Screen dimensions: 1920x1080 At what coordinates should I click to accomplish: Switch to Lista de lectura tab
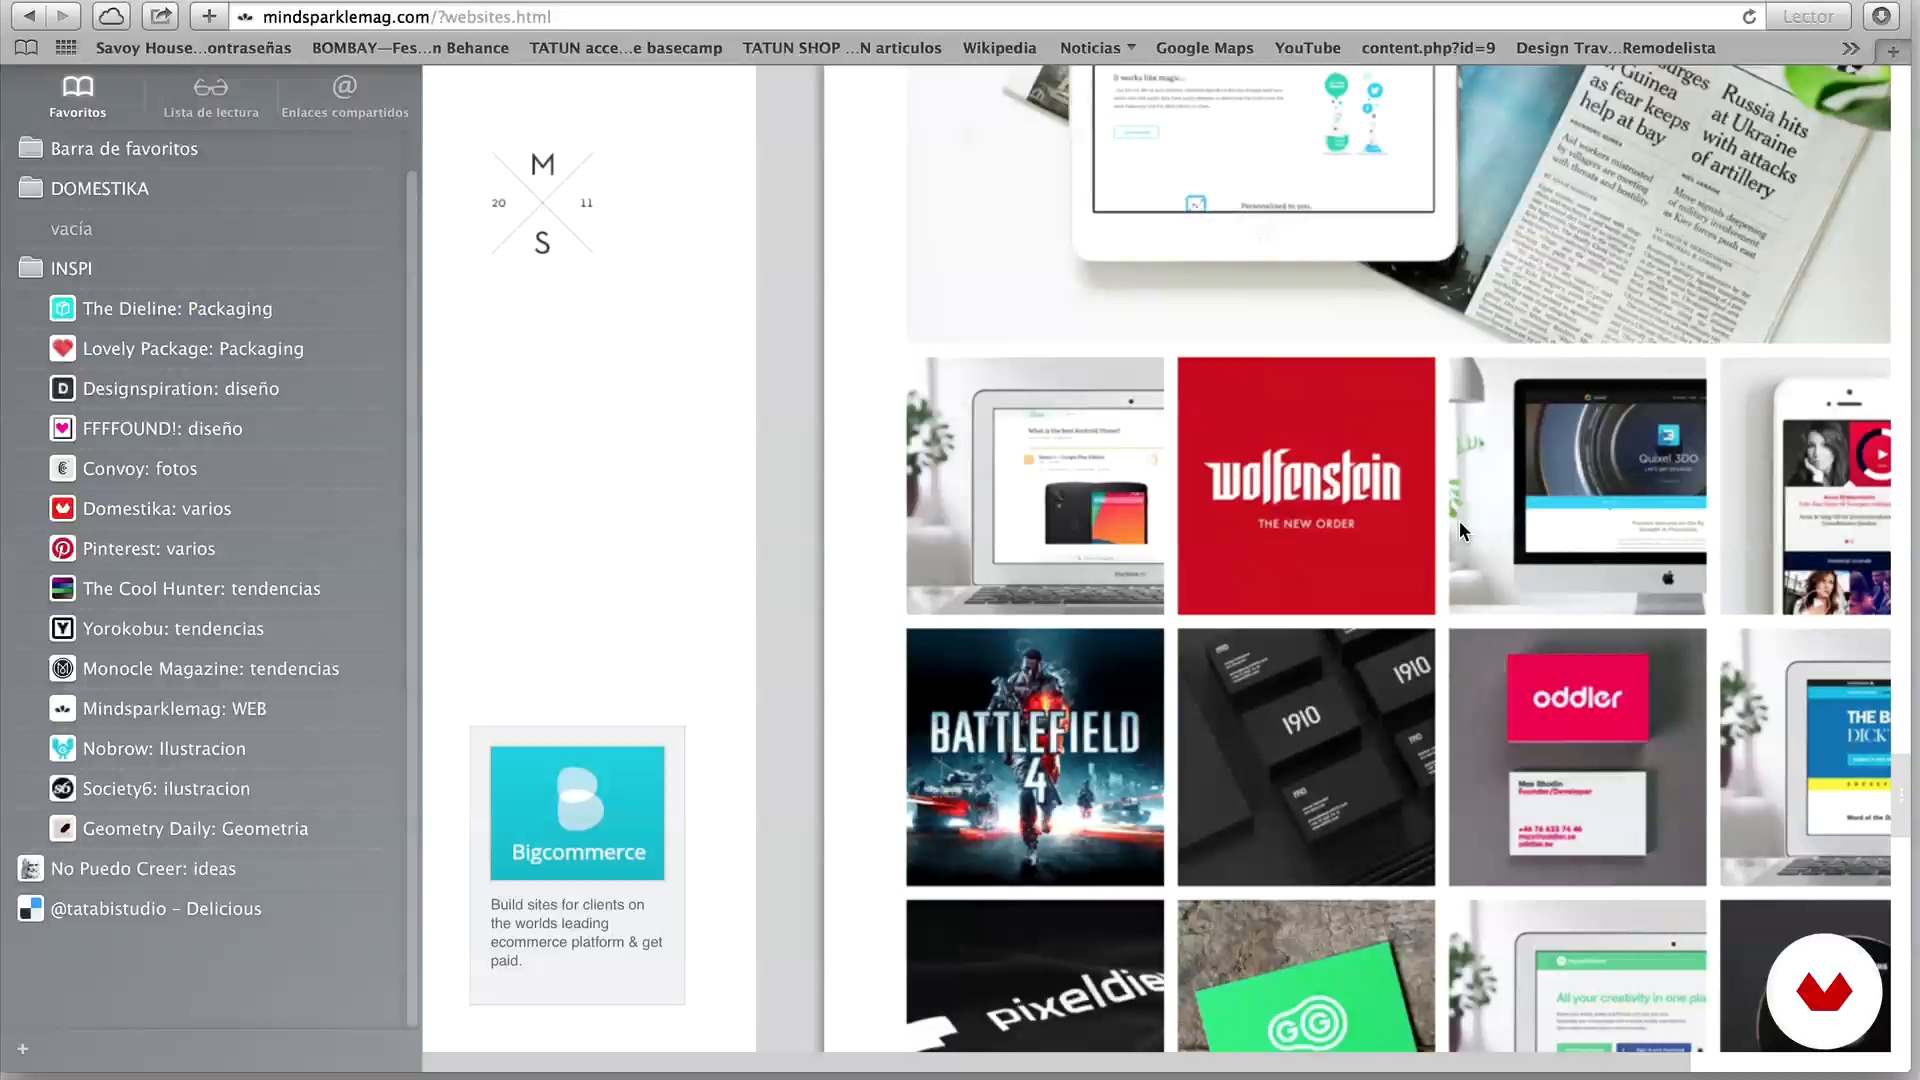click(211, 97)
